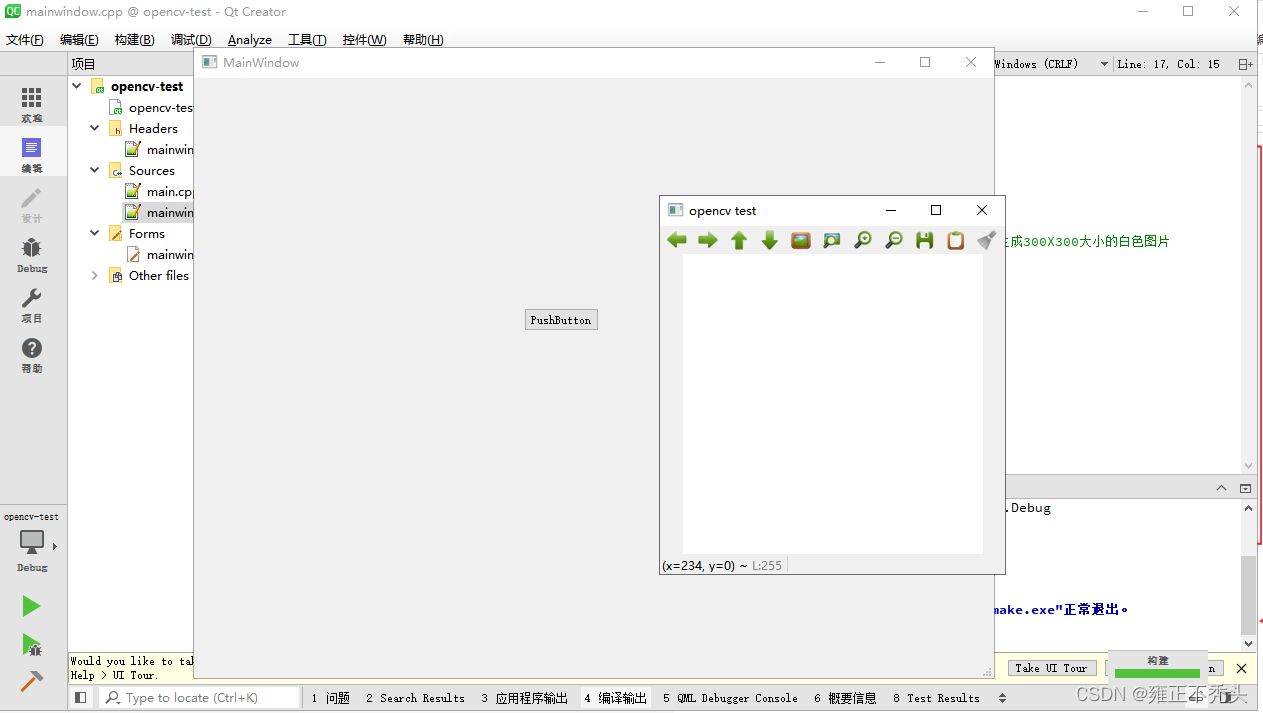Run the project with the green play icon
This screenshot has width=1263, height=713.
30,606
